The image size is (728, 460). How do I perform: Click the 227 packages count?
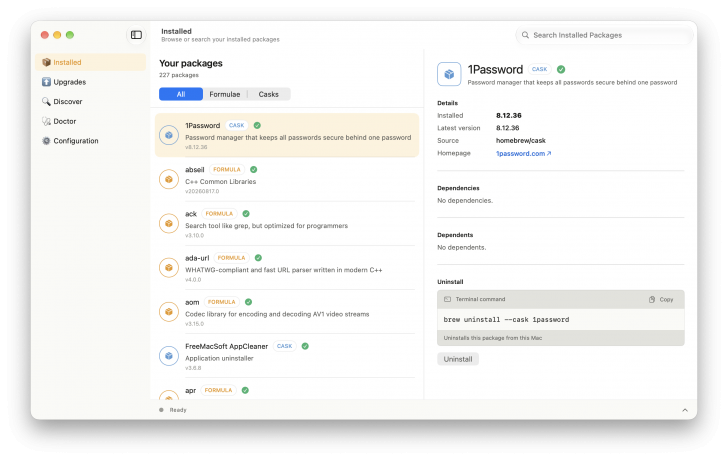179,75
